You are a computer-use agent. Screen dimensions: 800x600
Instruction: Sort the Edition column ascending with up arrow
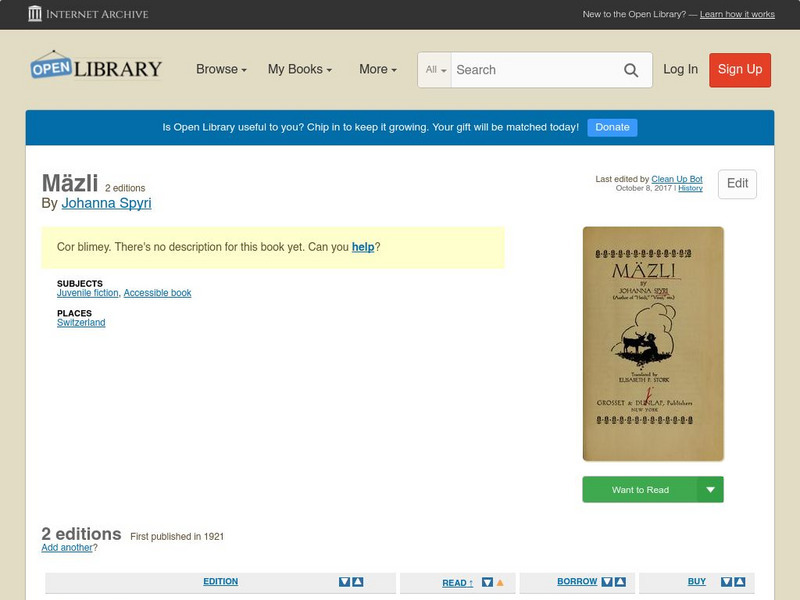pyautogui.click(x=356, y=581)
